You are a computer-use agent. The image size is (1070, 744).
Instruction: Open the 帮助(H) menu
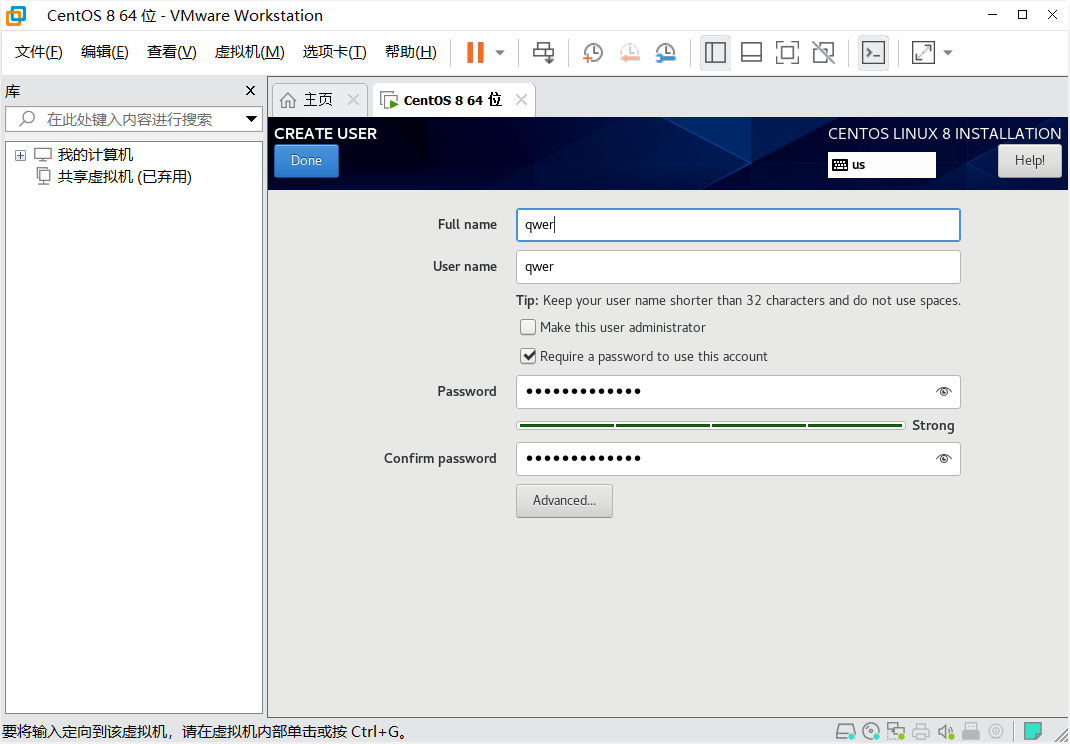click(x=411, y=52)
